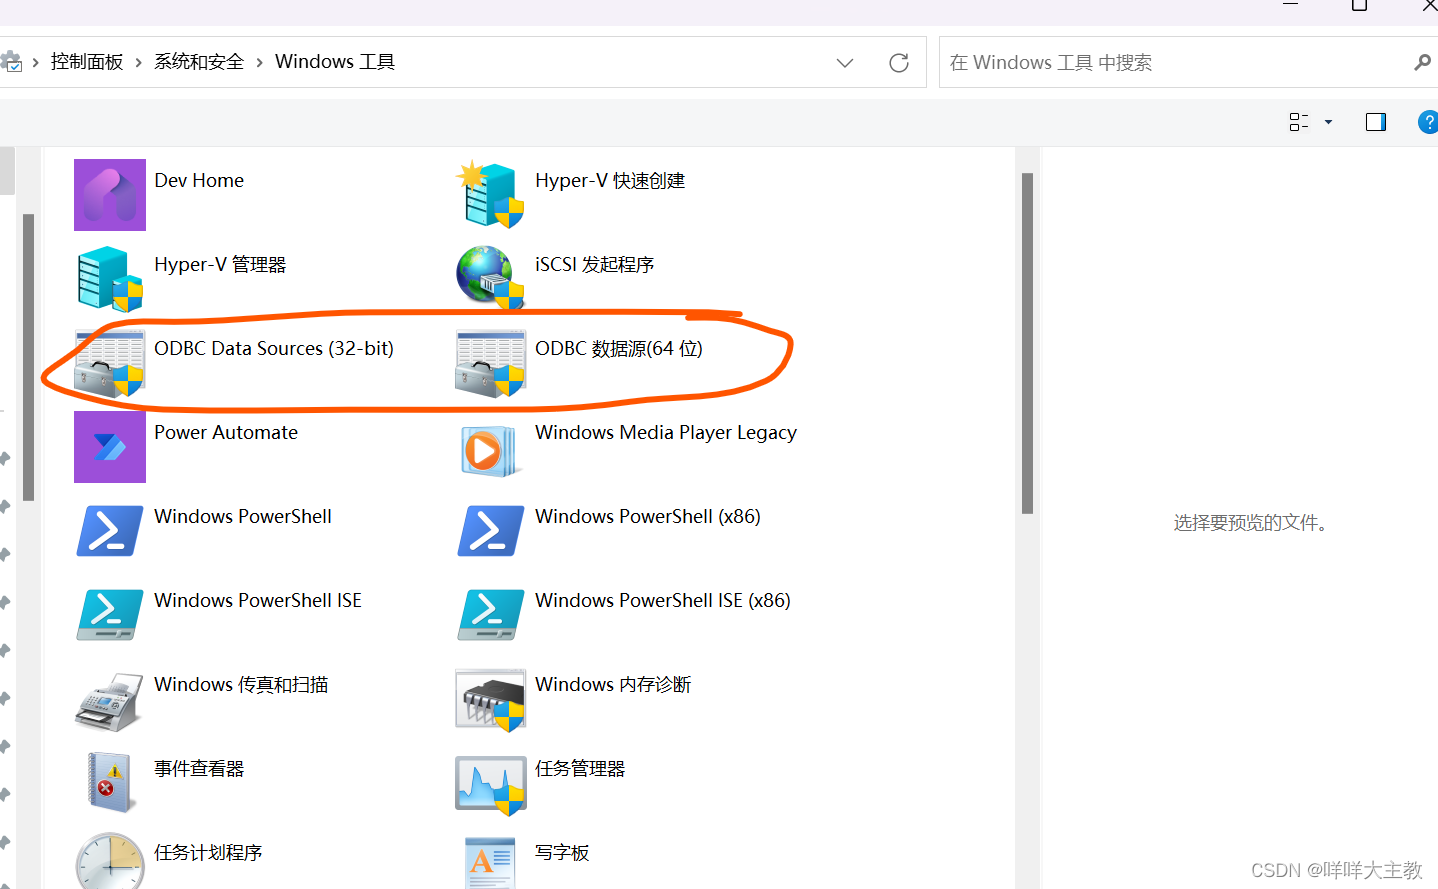Open the view options dropdown
The image size is (1438, 889).
coord(1310,122)
